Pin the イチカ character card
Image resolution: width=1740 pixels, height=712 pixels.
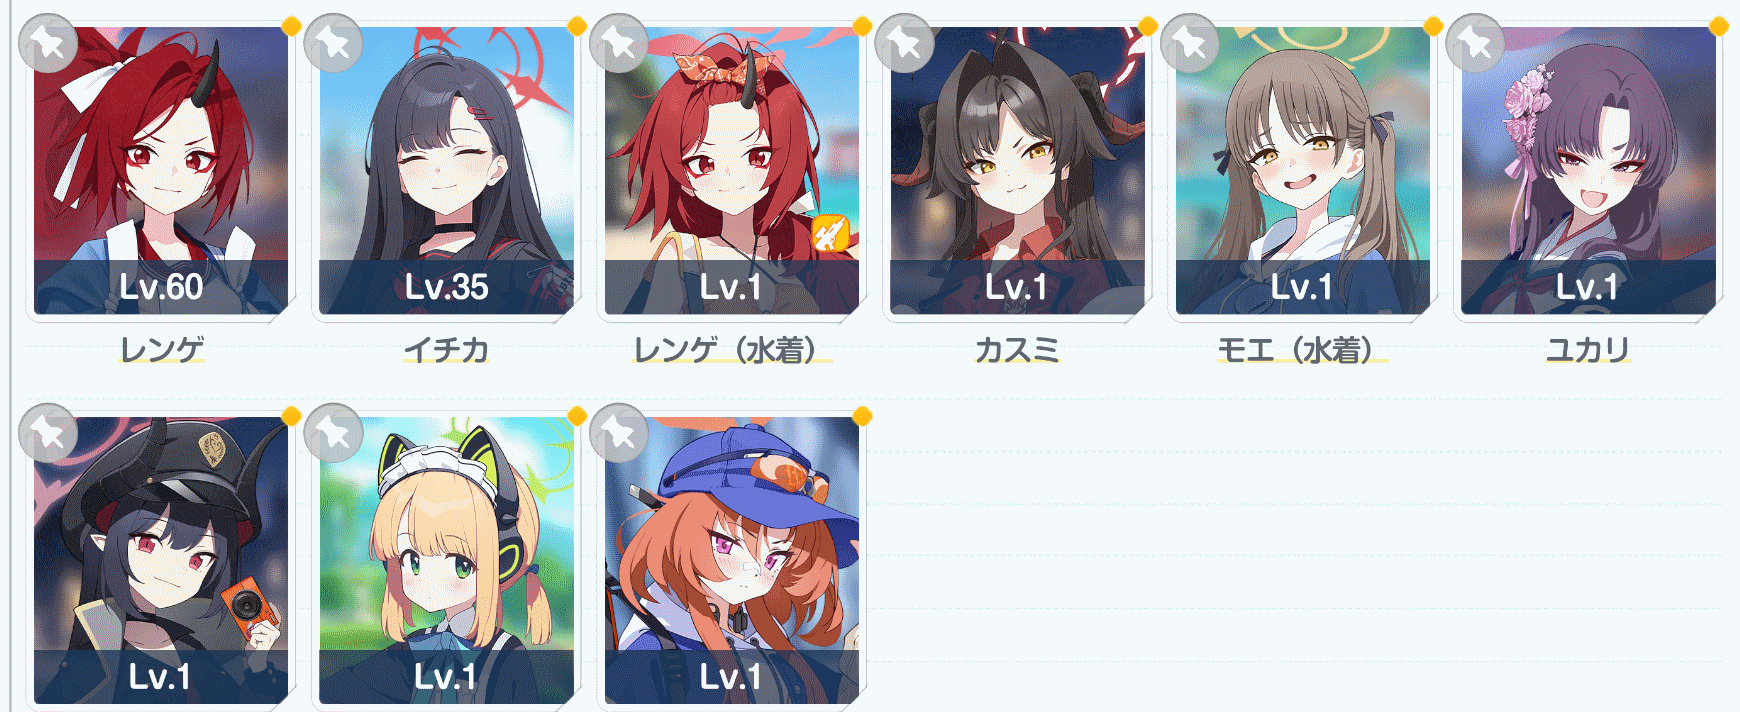click(333, 43)
